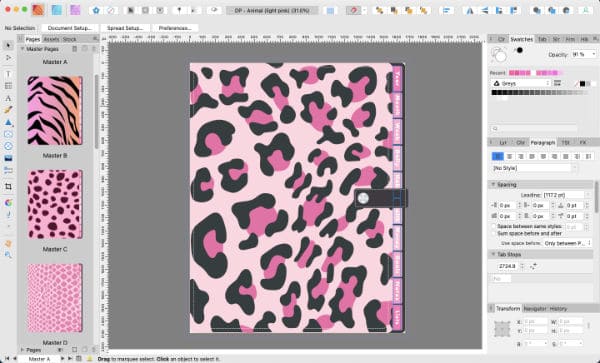The height and width of the screenshot is (363, 600).
Task: Click the first recent pink swatch
Action: [512, 73]
